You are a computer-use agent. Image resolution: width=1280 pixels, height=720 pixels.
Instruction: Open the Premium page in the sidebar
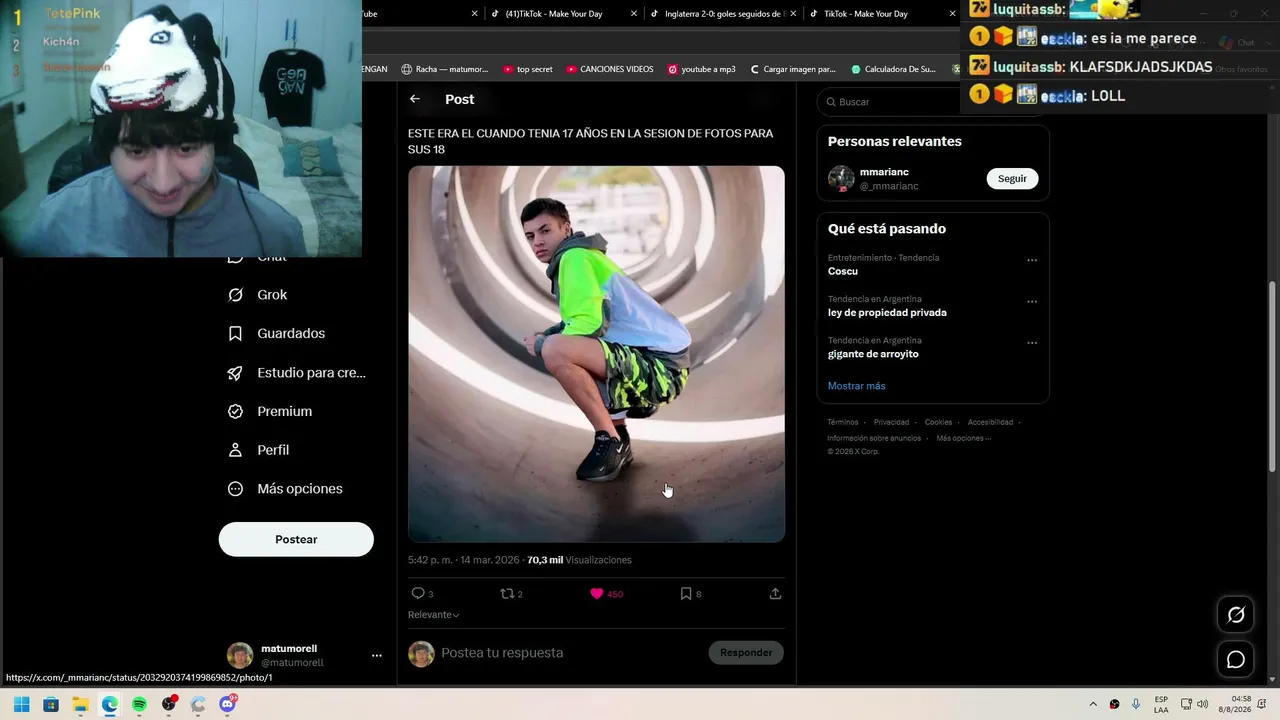point(270,411)
